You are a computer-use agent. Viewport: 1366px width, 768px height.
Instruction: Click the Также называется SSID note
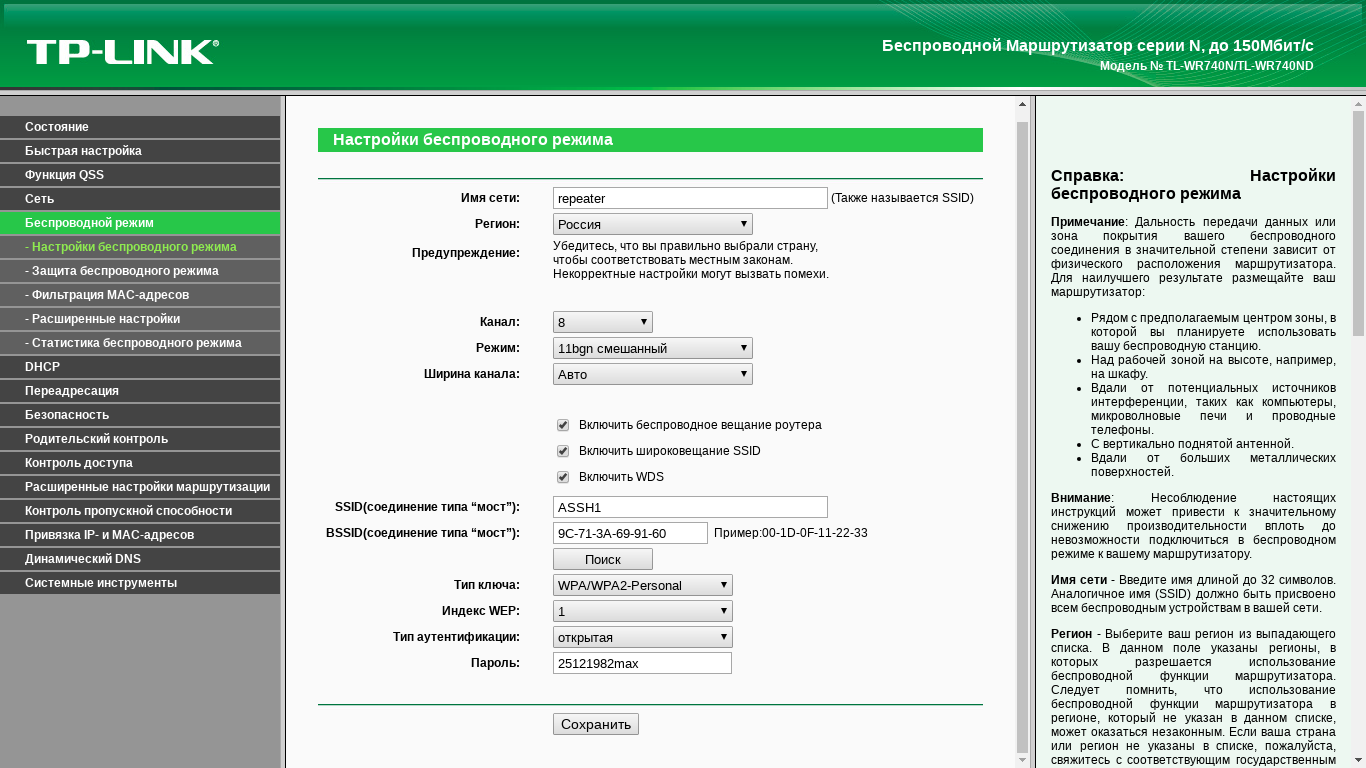902,198
